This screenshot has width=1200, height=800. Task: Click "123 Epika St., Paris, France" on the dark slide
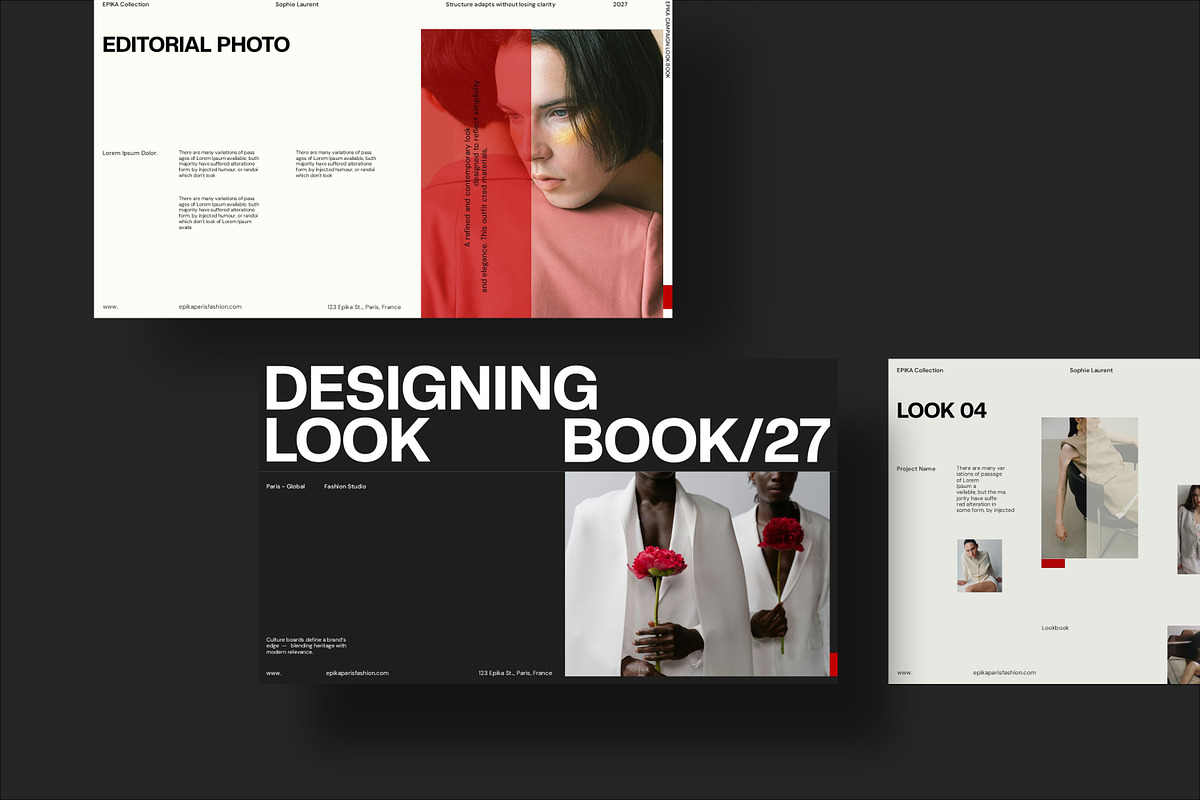tap(515, 673)
